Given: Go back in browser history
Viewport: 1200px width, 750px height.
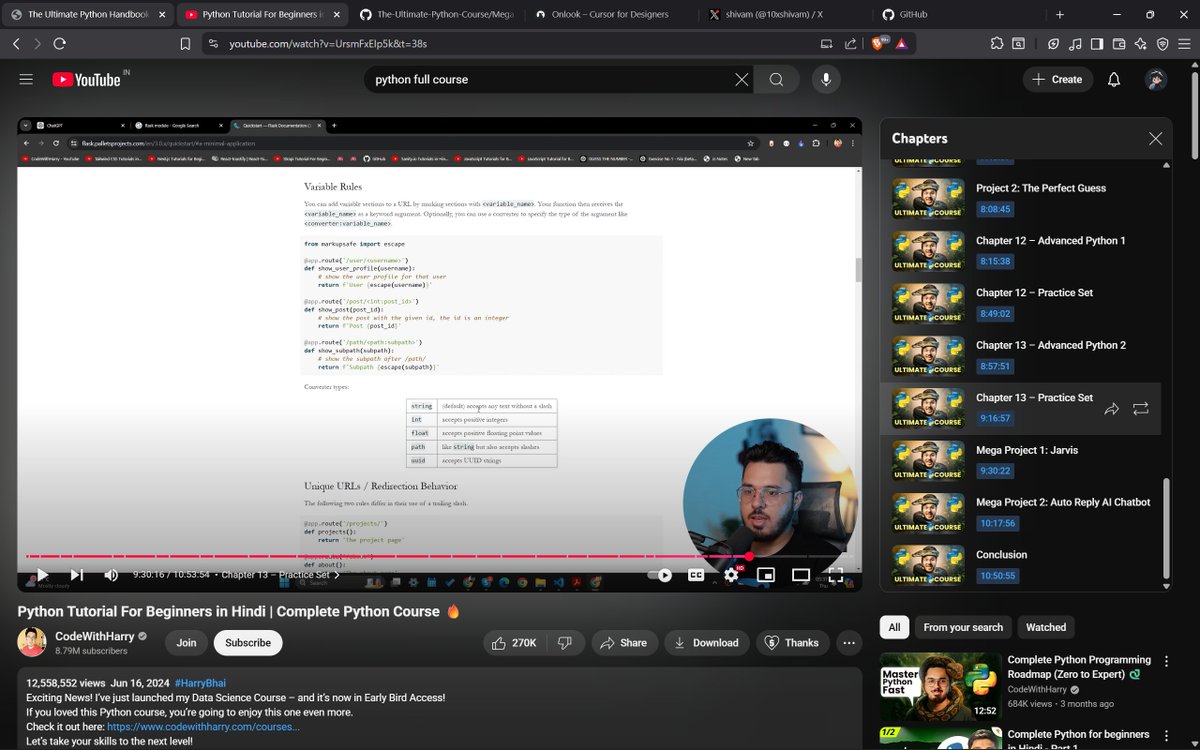Looking at the screenshot, I should tap(16, 44).
